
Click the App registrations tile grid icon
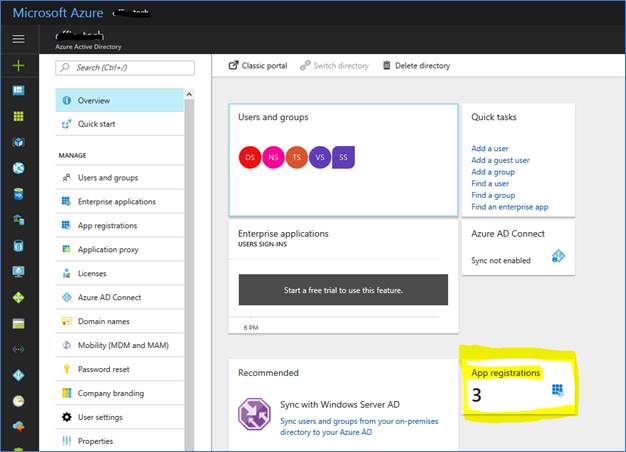point(558,390)
